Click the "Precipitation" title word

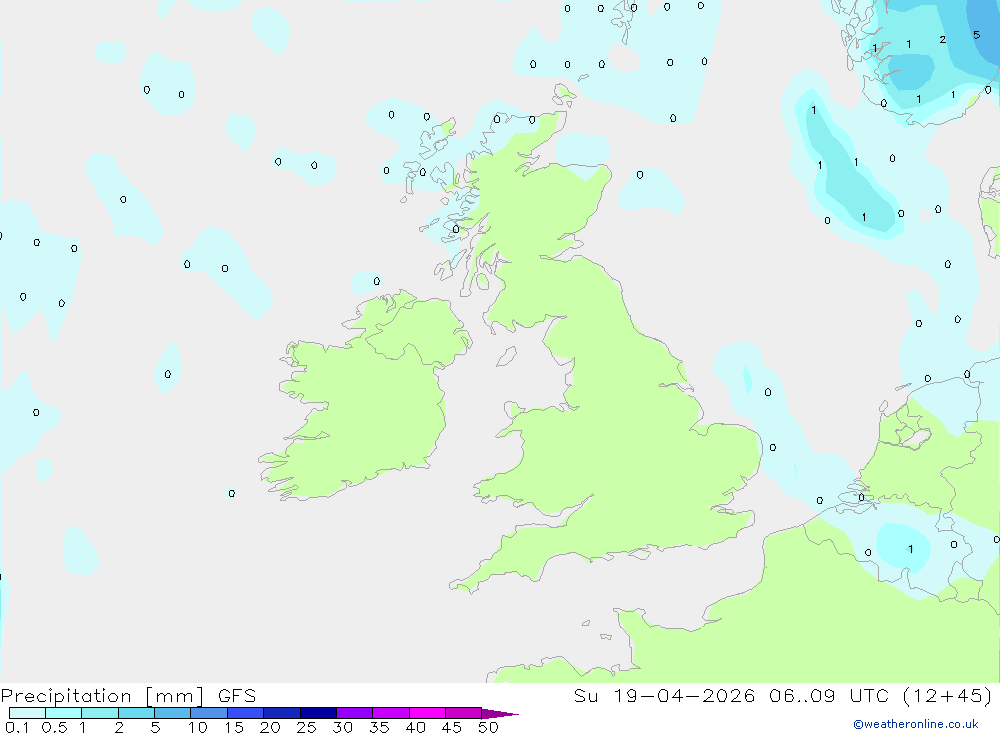pyautogui.click(x=66, y=696)
